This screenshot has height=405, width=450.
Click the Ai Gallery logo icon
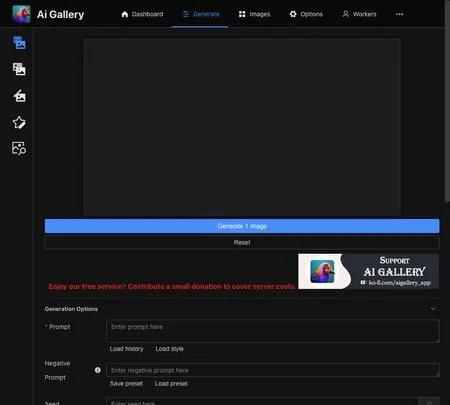[x=21, y=14]
